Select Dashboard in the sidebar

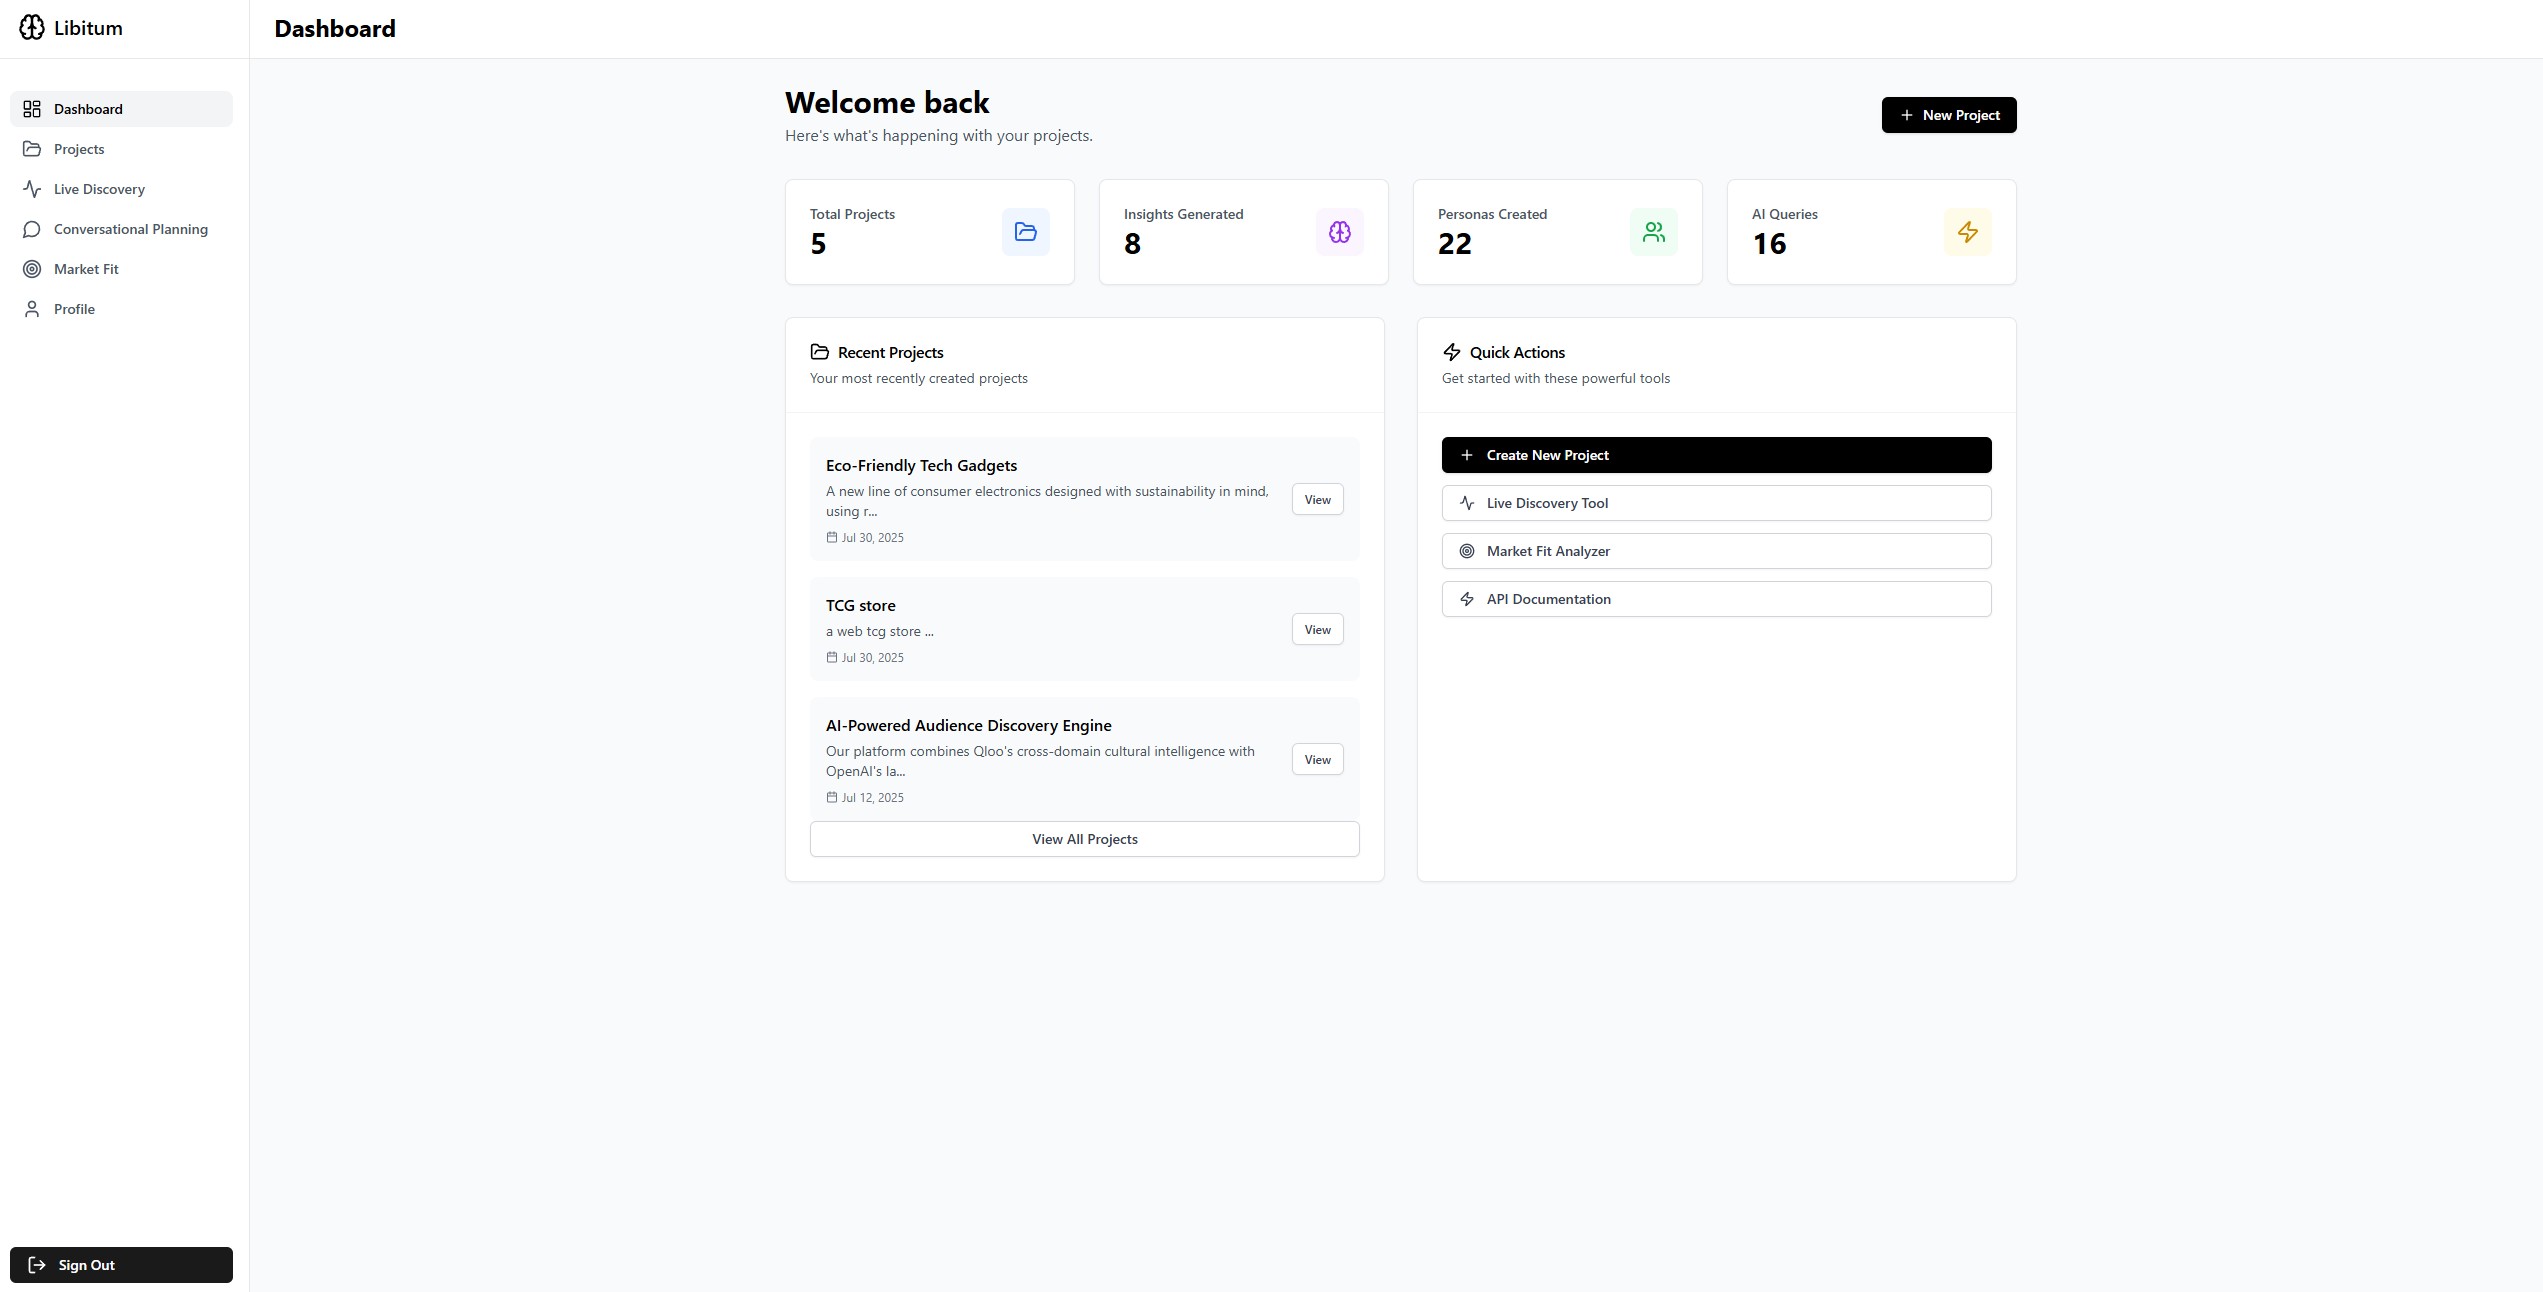tap(88, 109)
